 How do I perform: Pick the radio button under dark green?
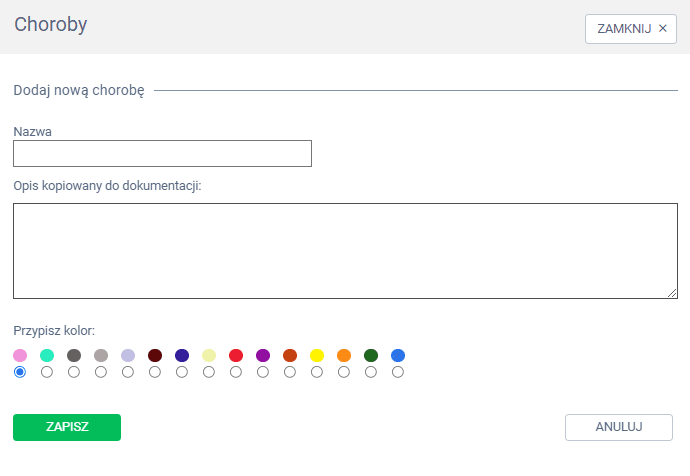371,372
